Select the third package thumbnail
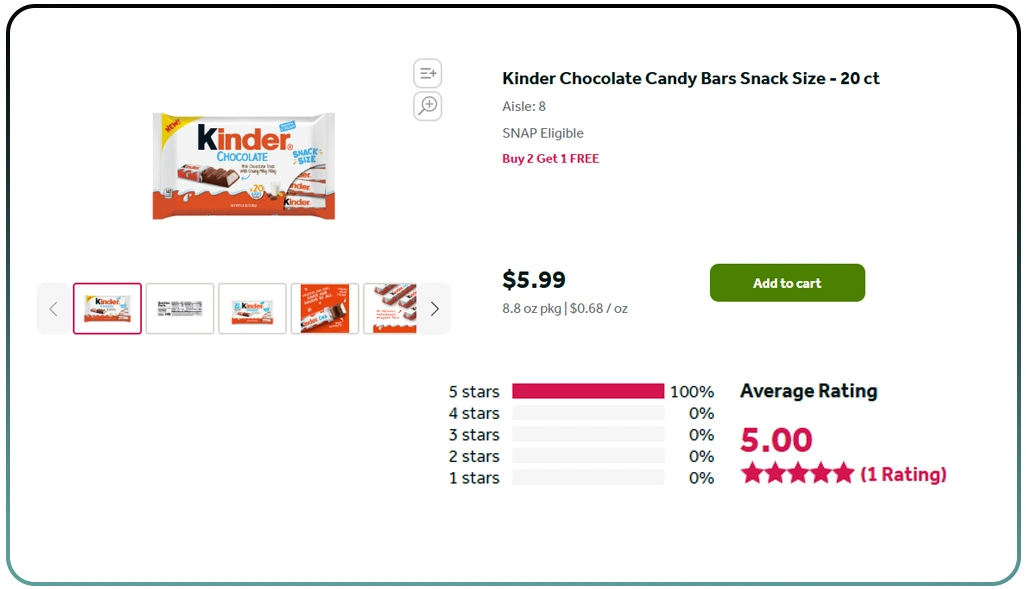The height and width of the screenshot is (589, 1026). [x=252, y=309]
